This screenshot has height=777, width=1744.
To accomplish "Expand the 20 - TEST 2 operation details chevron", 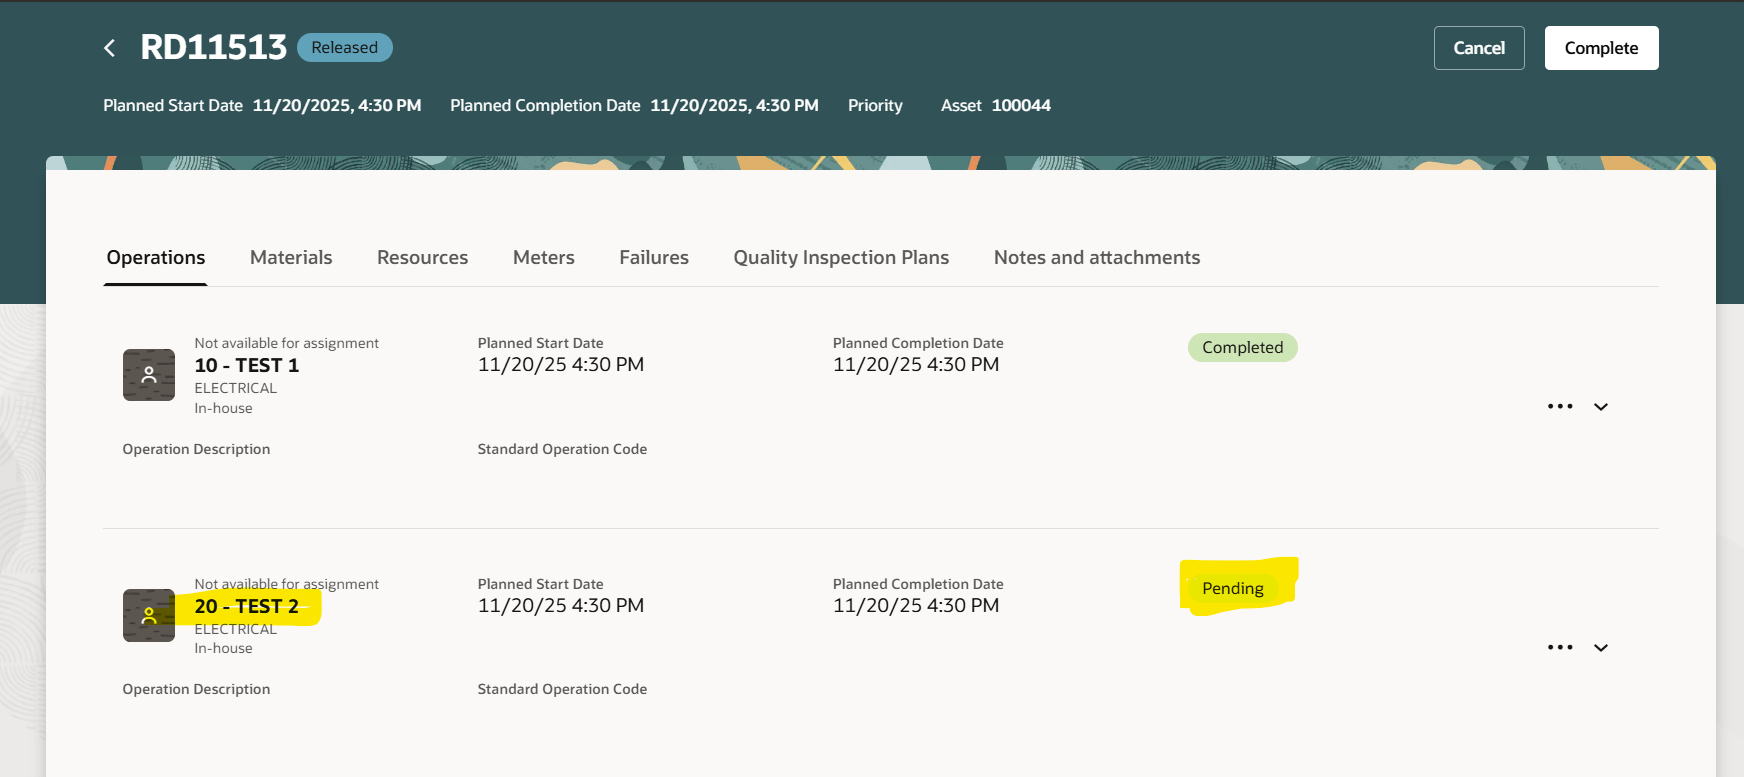I will [1601, 648].
